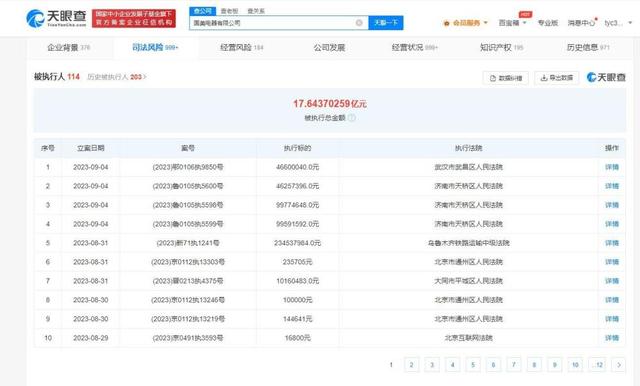Screen dimensions: 640x386
Task: Select the 查老板 search tab
Action: (229, 11)
